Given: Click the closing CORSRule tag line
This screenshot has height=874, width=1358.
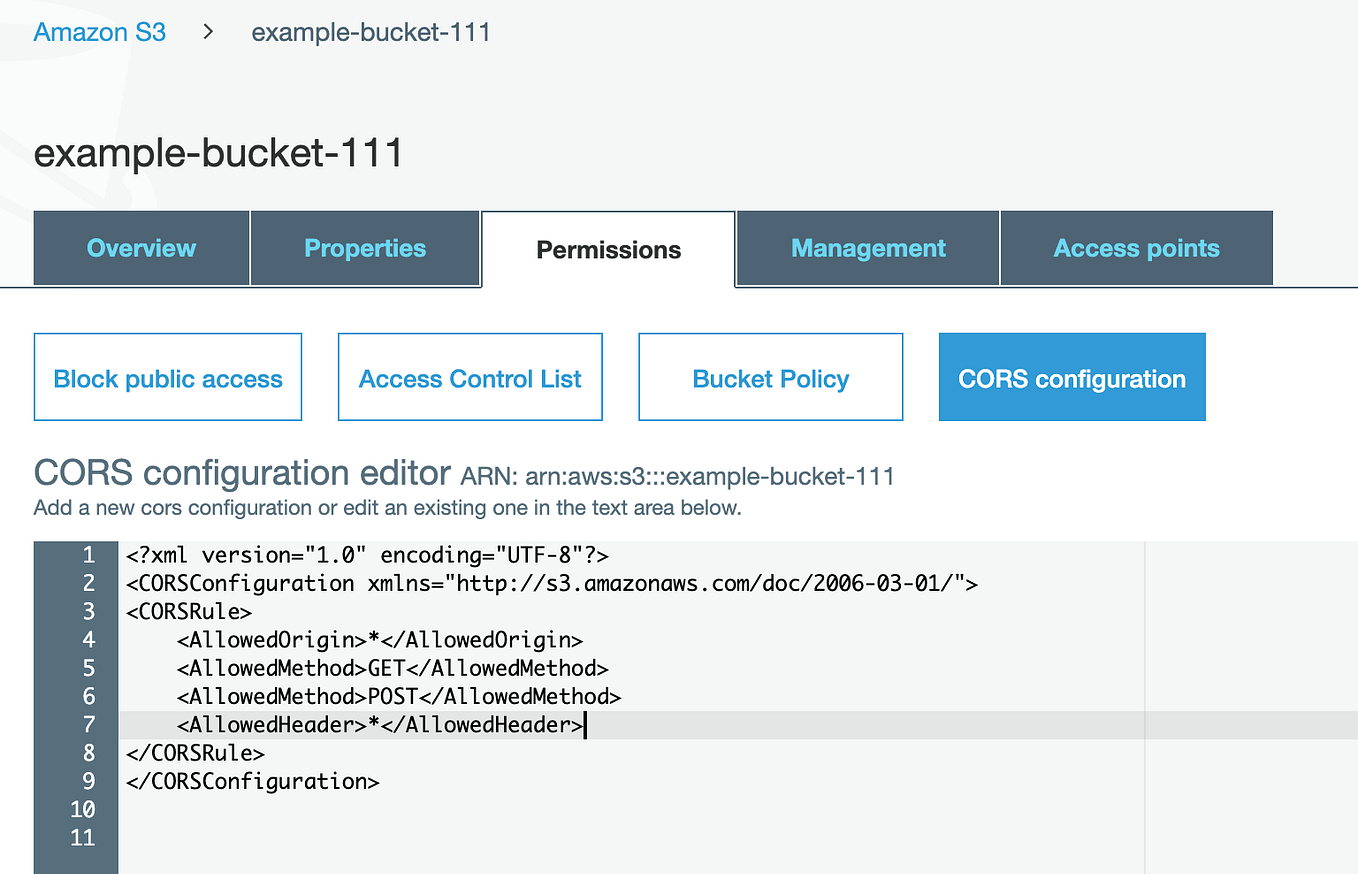Looking at the screenshot, I should click(193, 753).
